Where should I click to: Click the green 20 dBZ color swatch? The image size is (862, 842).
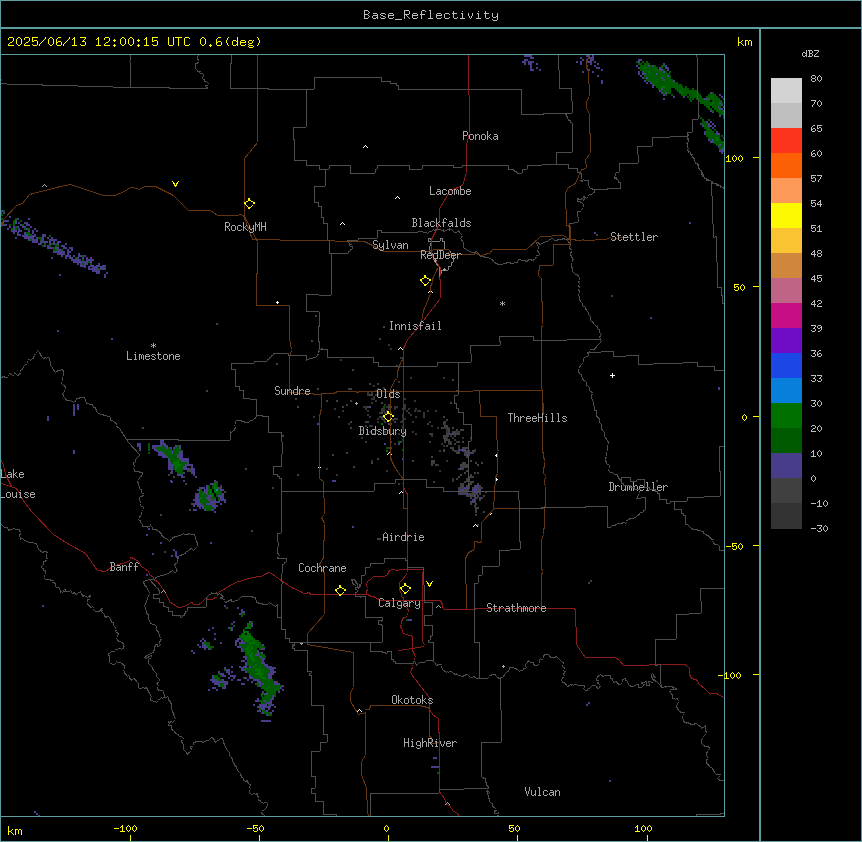[786, 416]
